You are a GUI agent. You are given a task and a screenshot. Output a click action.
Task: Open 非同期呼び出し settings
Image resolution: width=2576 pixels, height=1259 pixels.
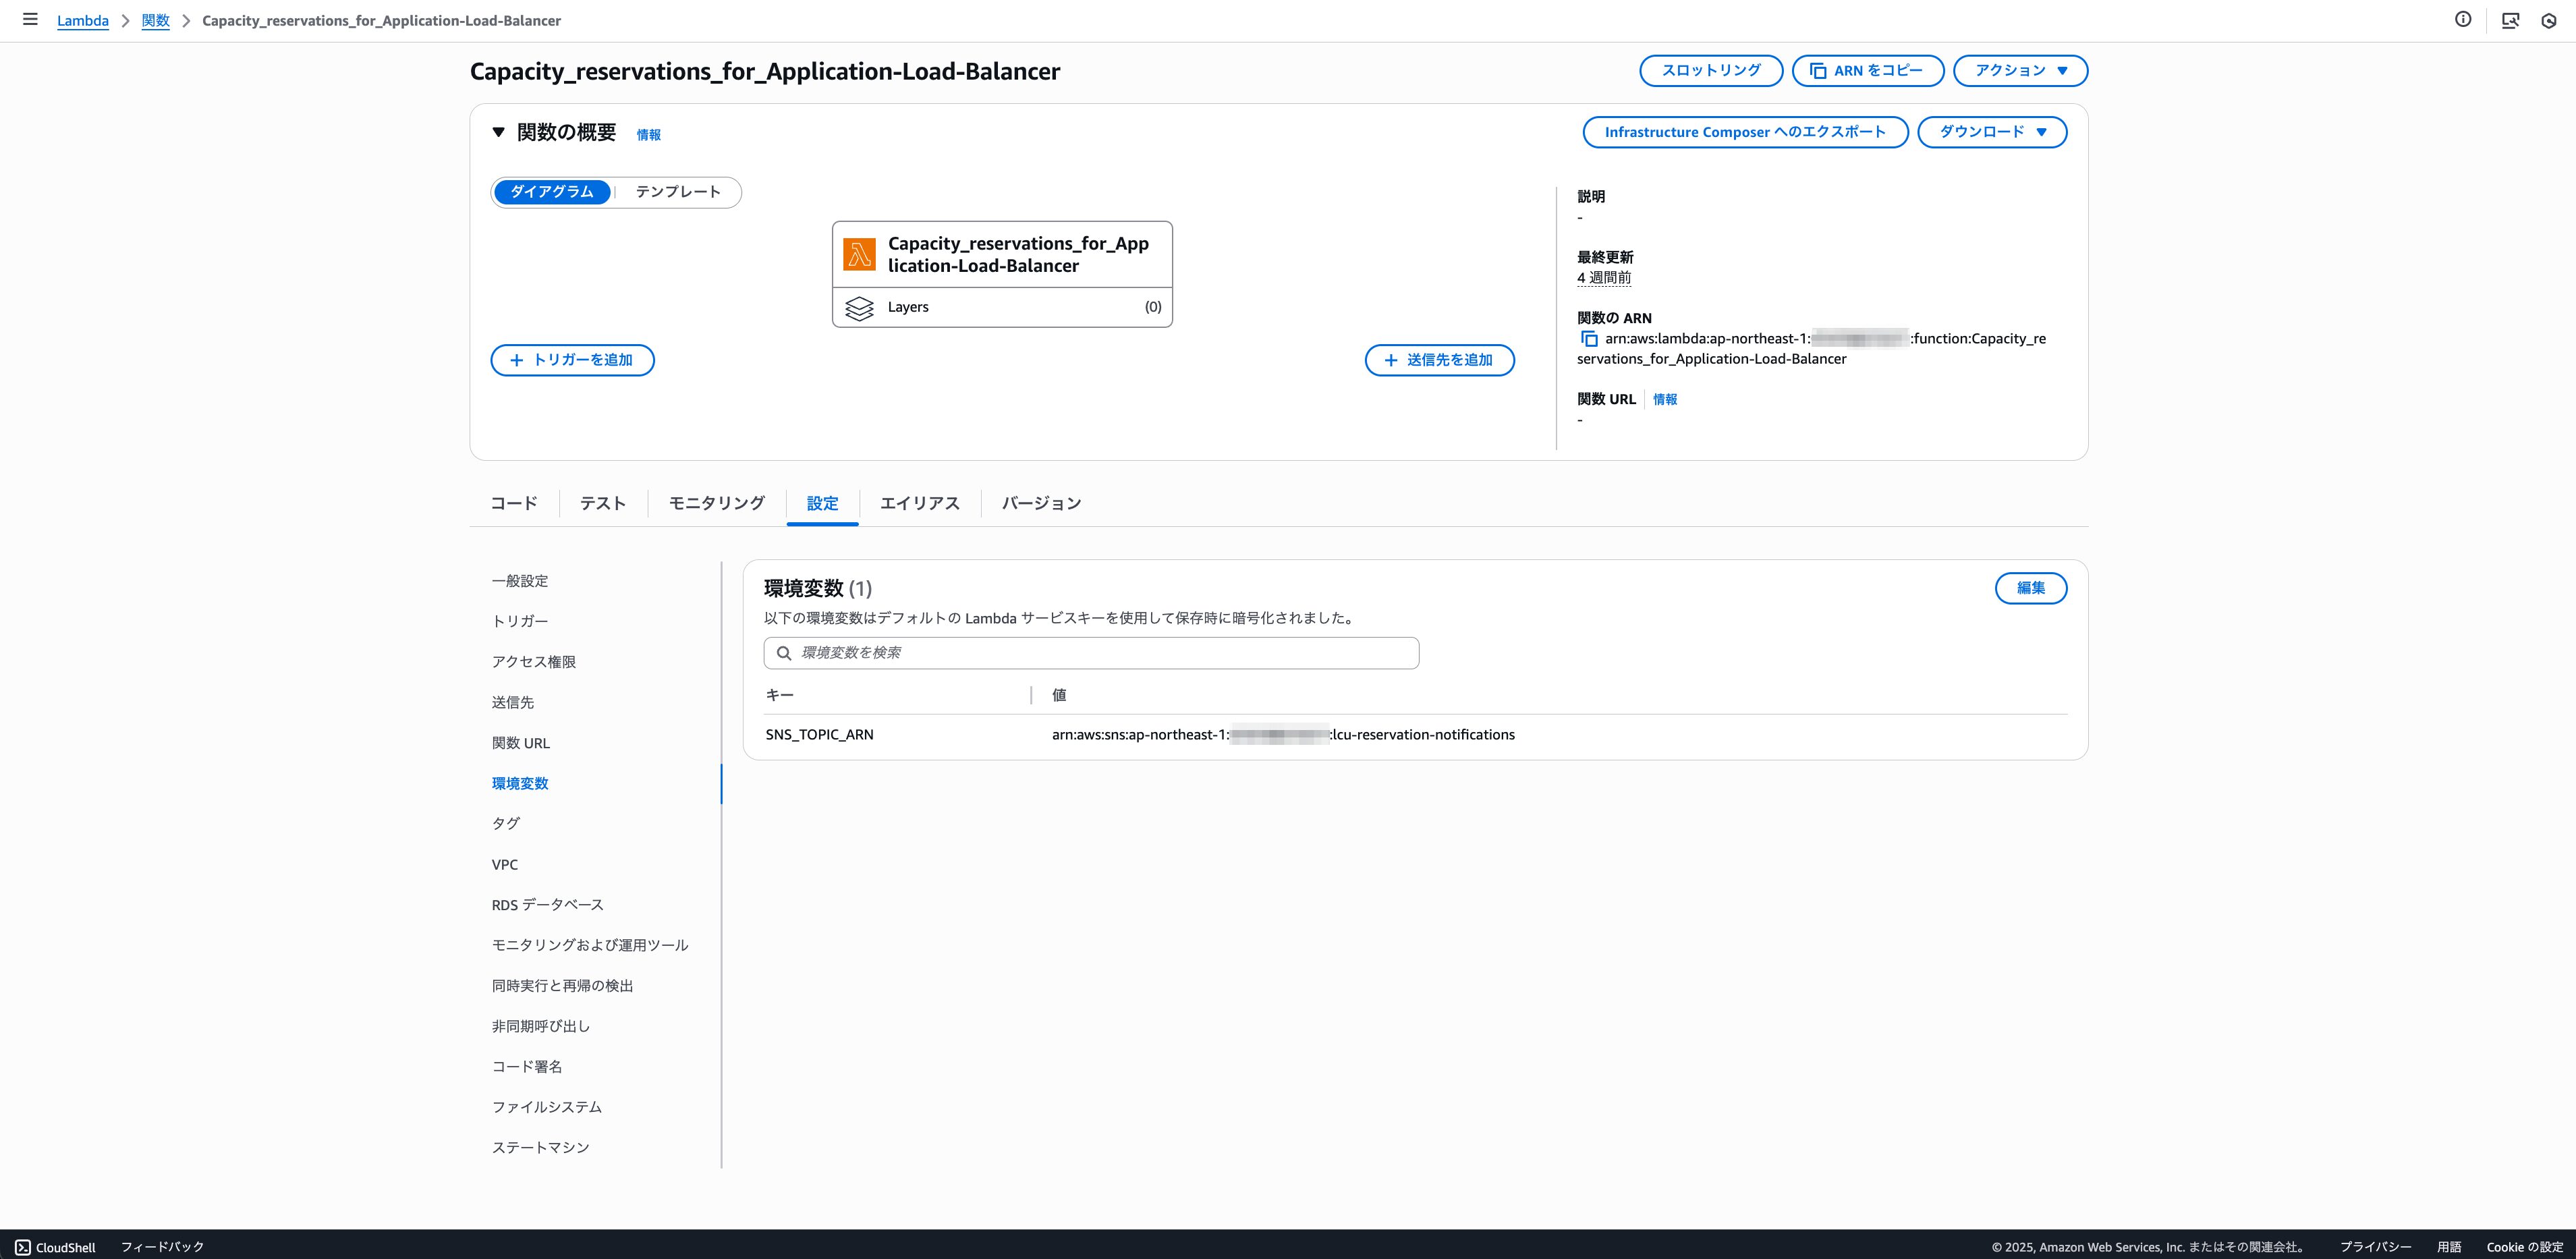tap(541, 1026)
